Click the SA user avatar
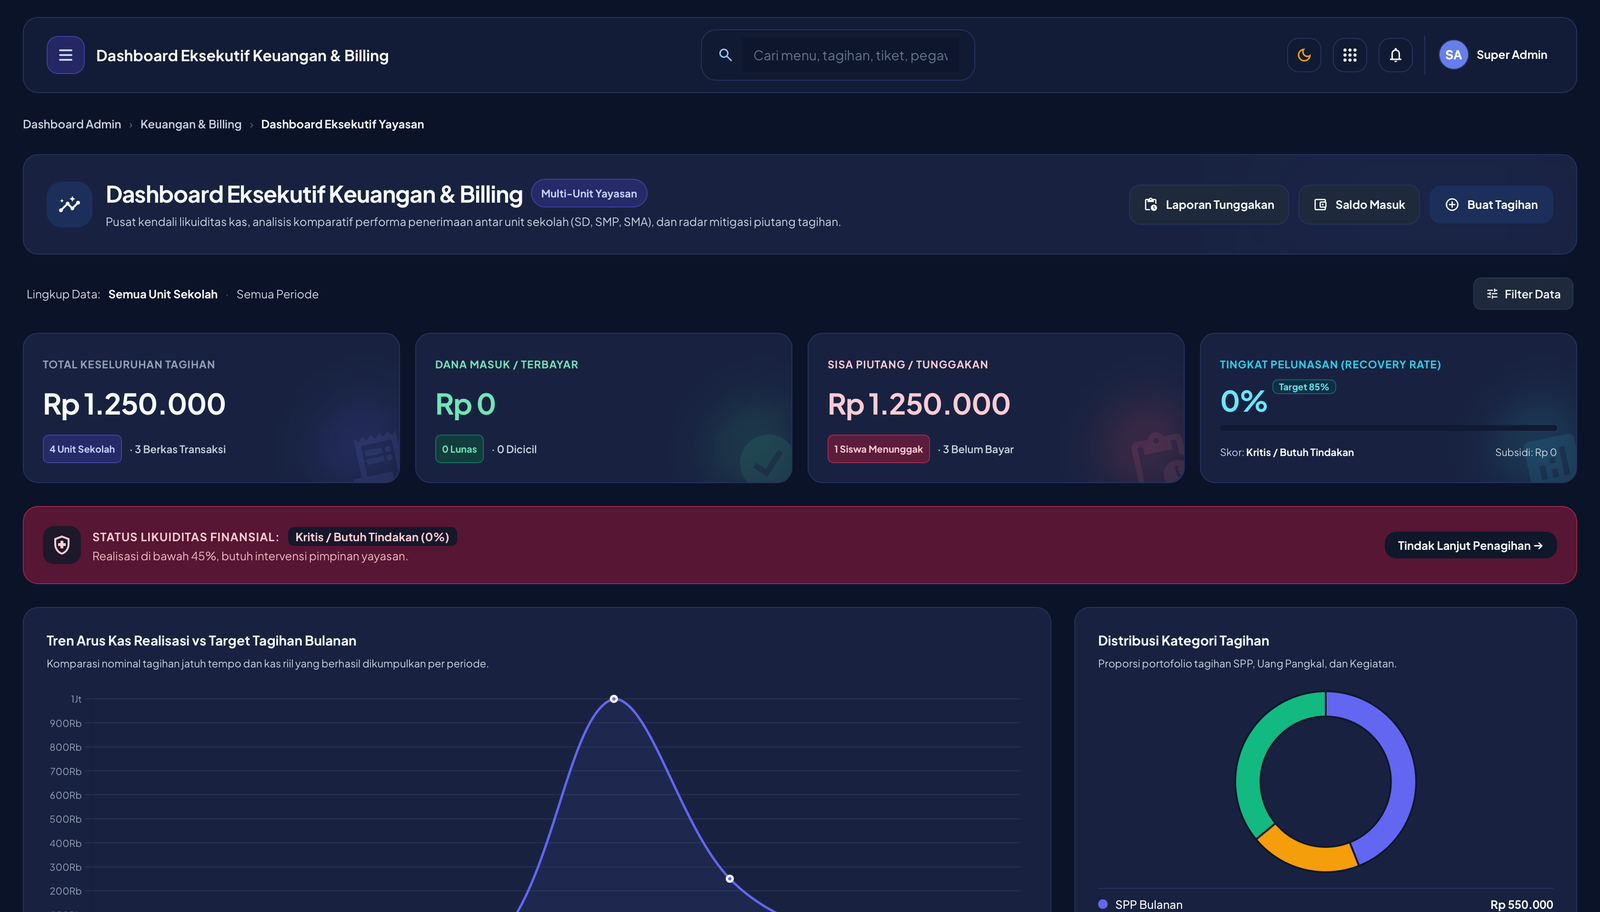The image size is (1600, 912). [1453, 55]
